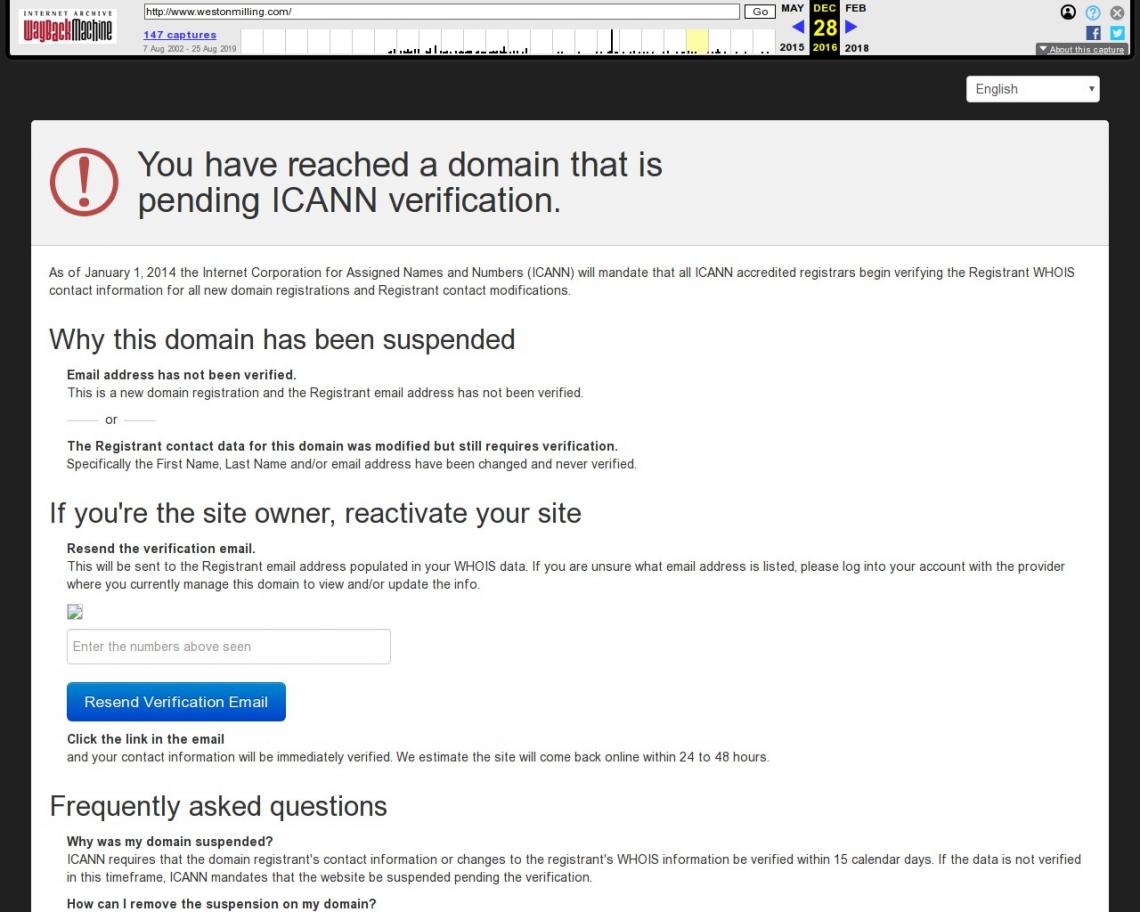Click the red exclamation warning icon
Viewport: 1140px width, 912px height.
pyautogui.click(x=84, y=182)
